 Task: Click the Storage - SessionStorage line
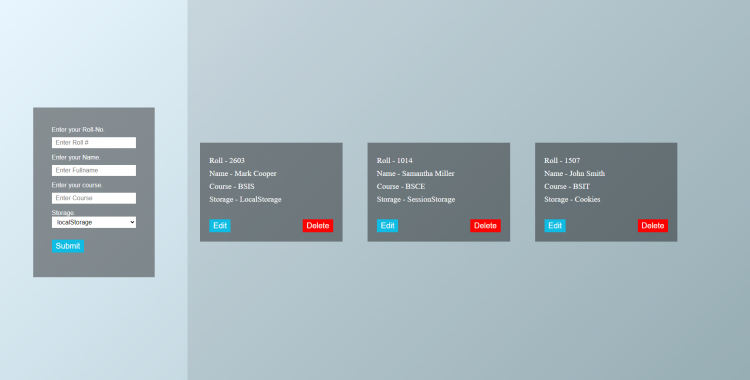point(416,199)
